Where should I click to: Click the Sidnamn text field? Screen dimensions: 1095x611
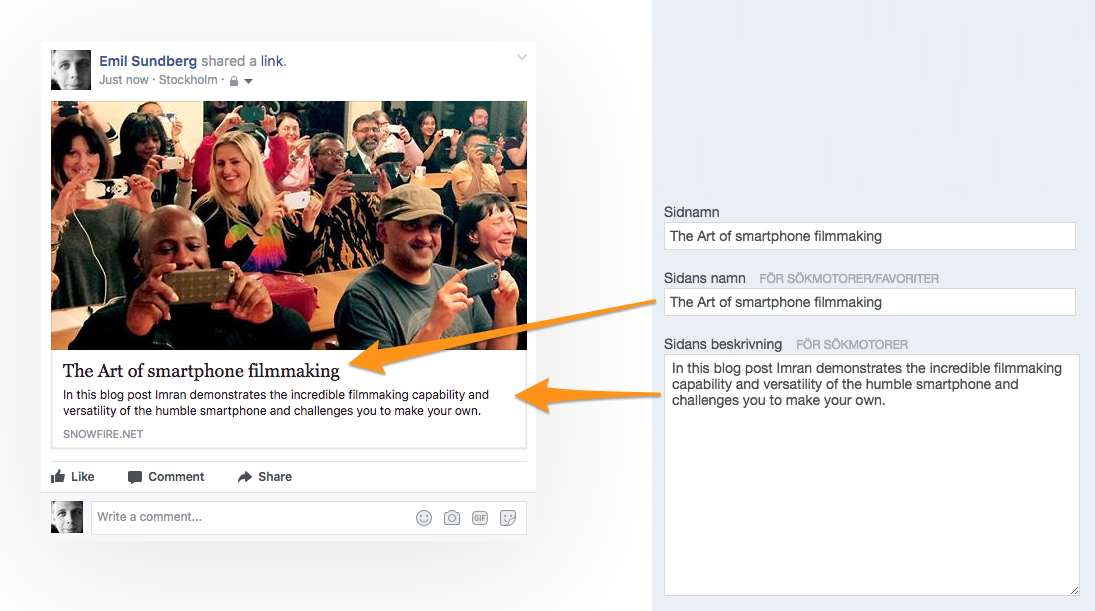tap(869, 236)
